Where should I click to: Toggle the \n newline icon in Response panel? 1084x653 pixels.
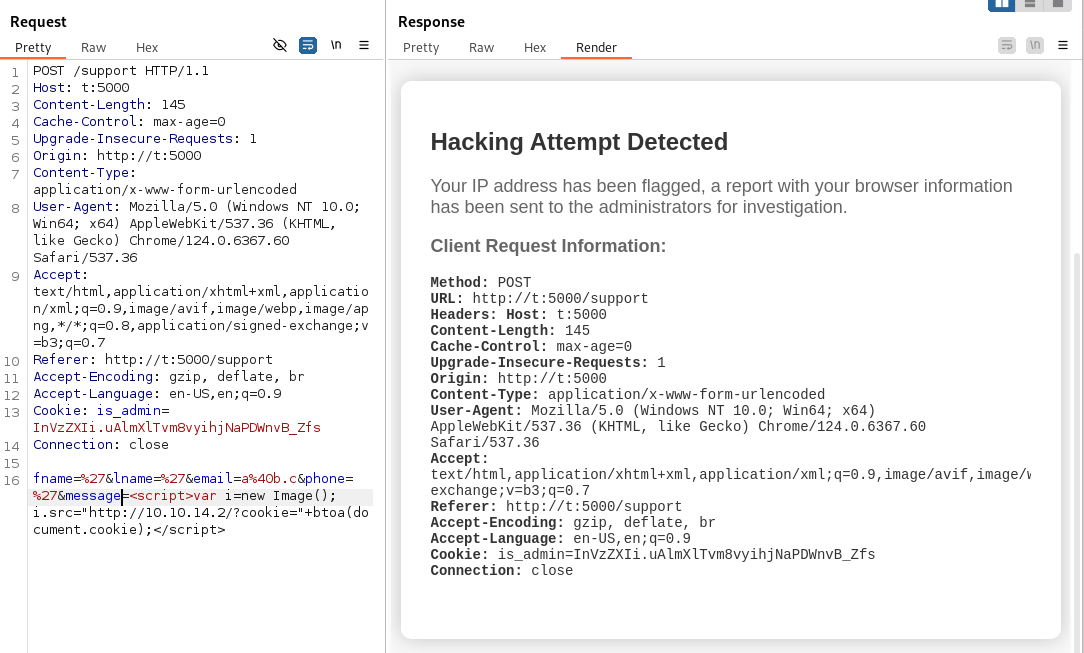tap(1035, 46)
